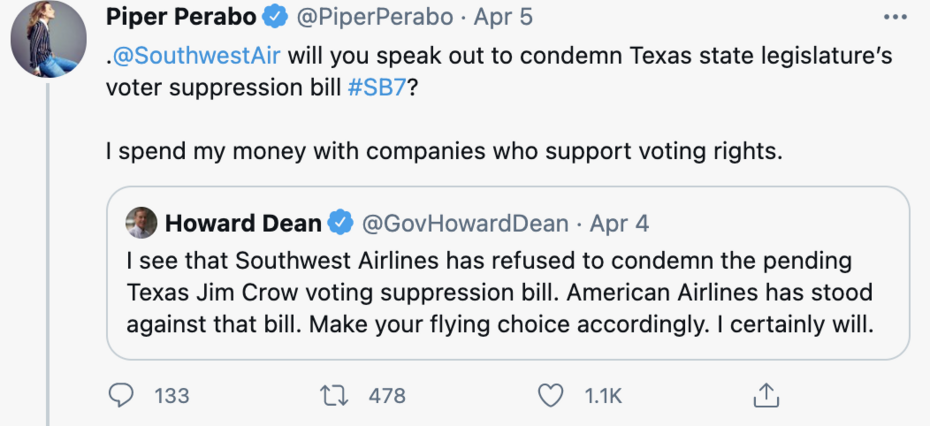The image size is (930, 426).
Task: Click the 478 retweet count
Action: [x=387, y=396]
